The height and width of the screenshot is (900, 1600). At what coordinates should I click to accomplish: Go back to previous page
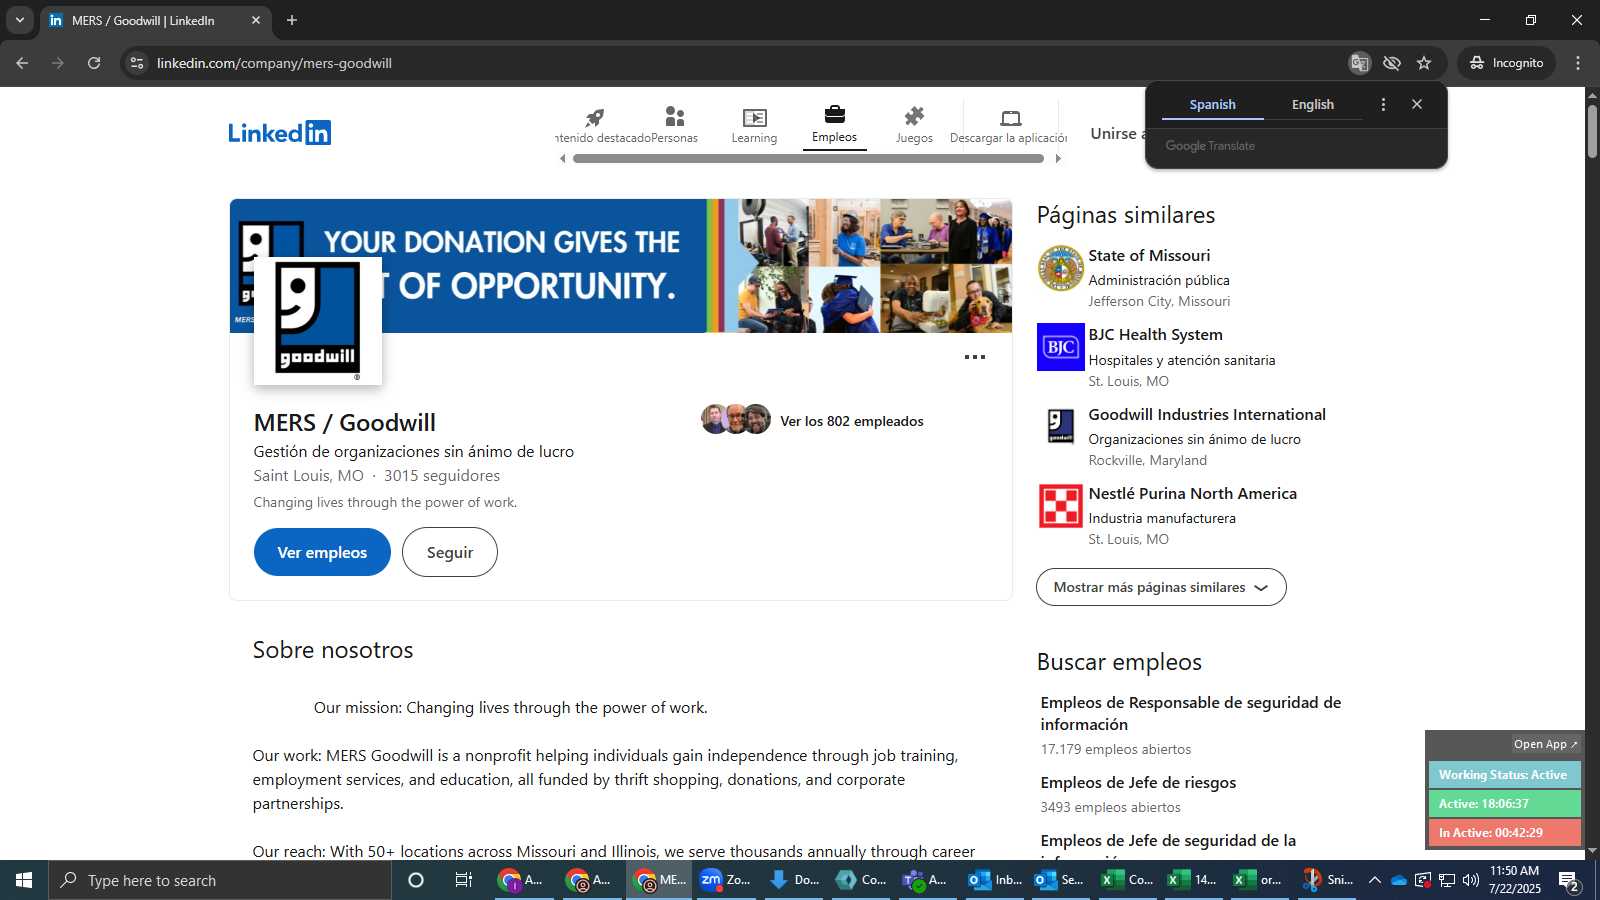tap(22, 63)
